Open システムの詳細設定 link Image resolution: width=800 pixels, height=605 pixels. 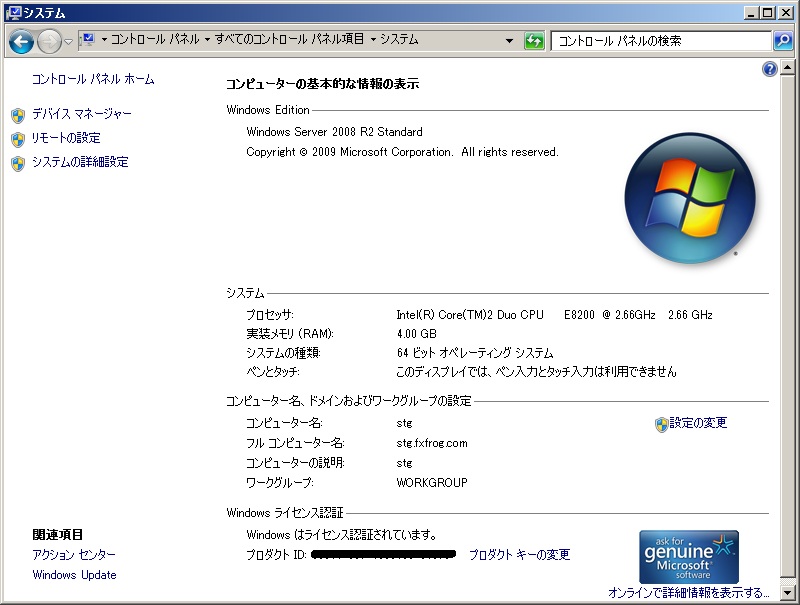80,162
